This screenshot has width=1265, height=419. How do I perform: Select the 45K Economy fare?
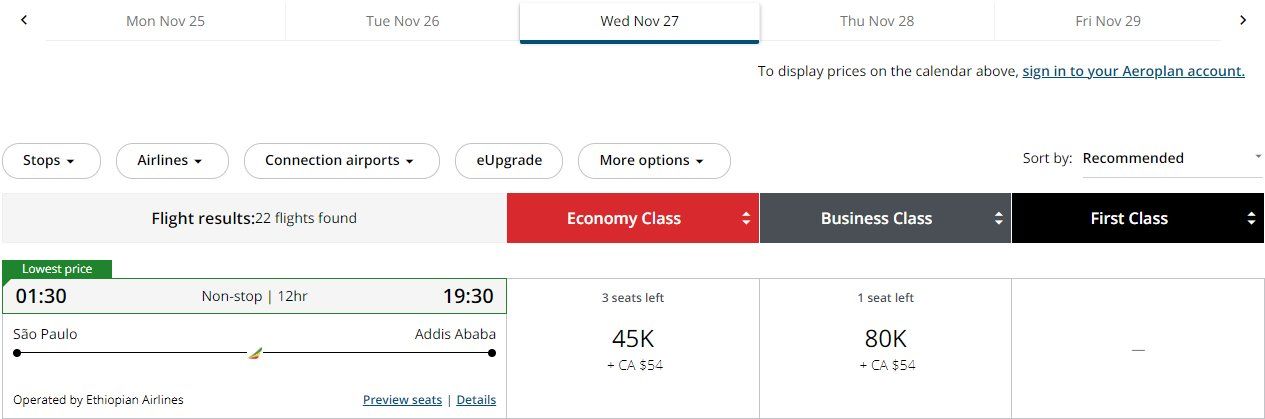(x=633, y=340)
